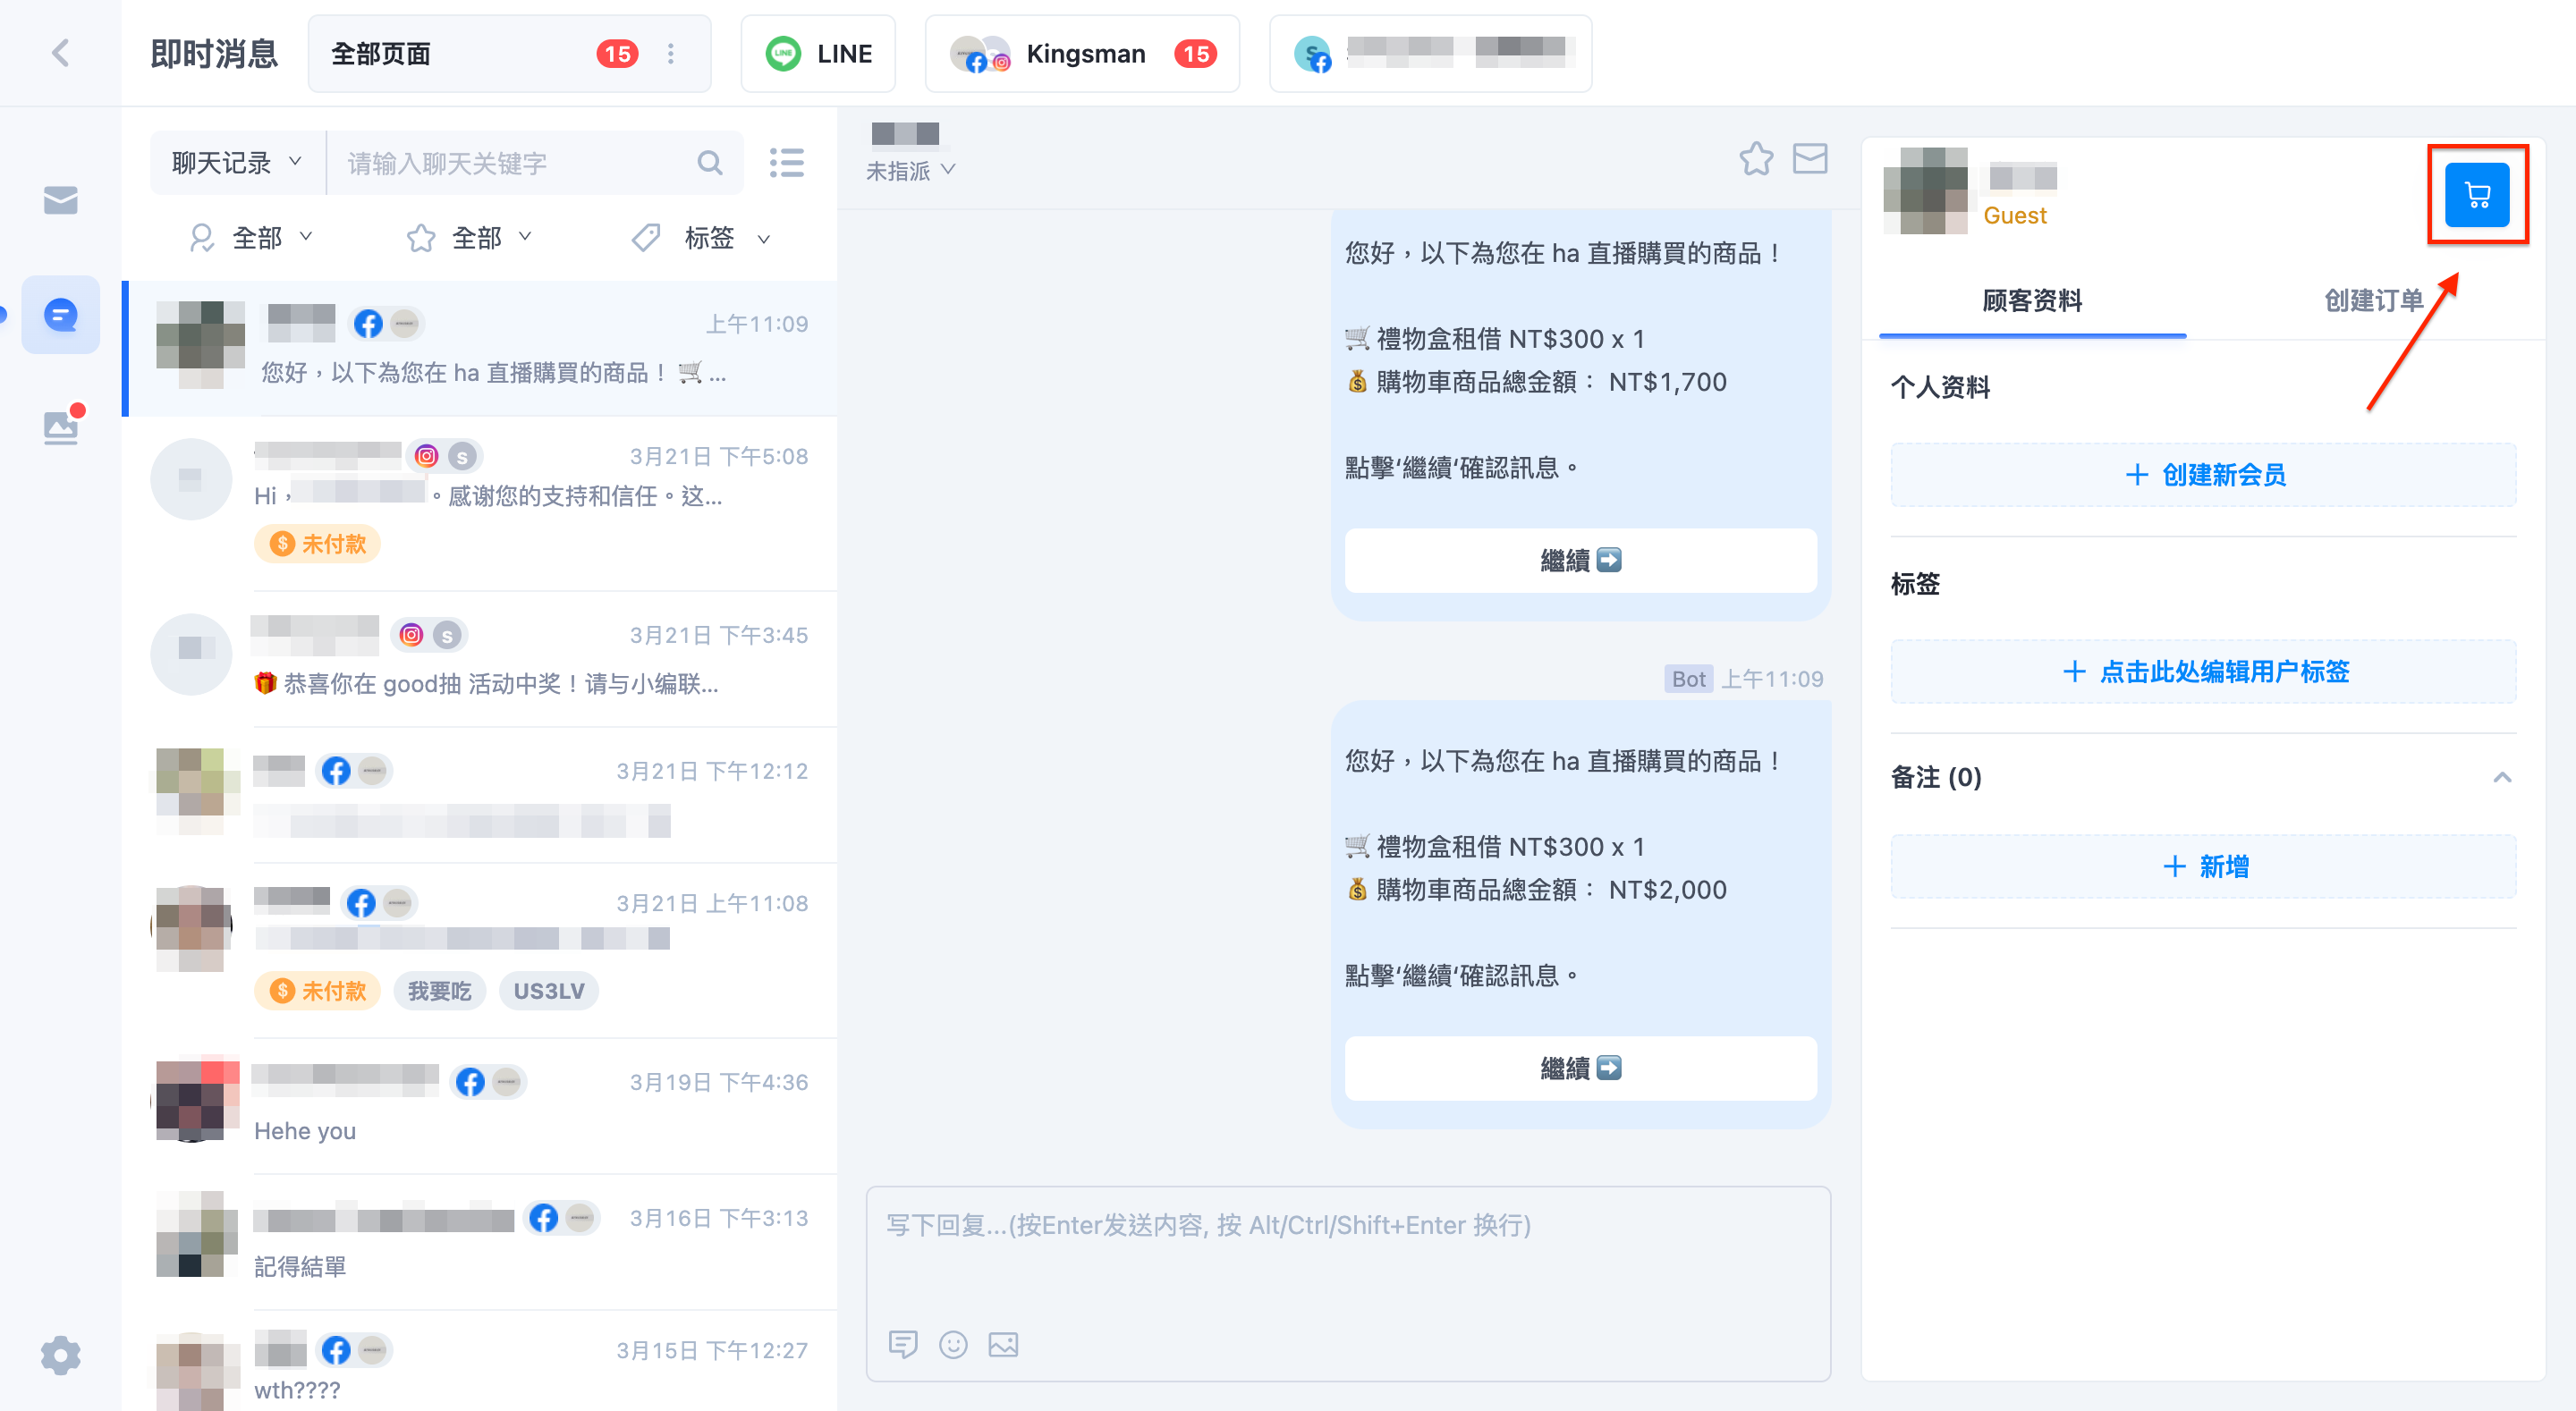This screenshot has width=2576, height=1411.
Task: Select the Kingsman page tab
Action: click(1082, 54)
